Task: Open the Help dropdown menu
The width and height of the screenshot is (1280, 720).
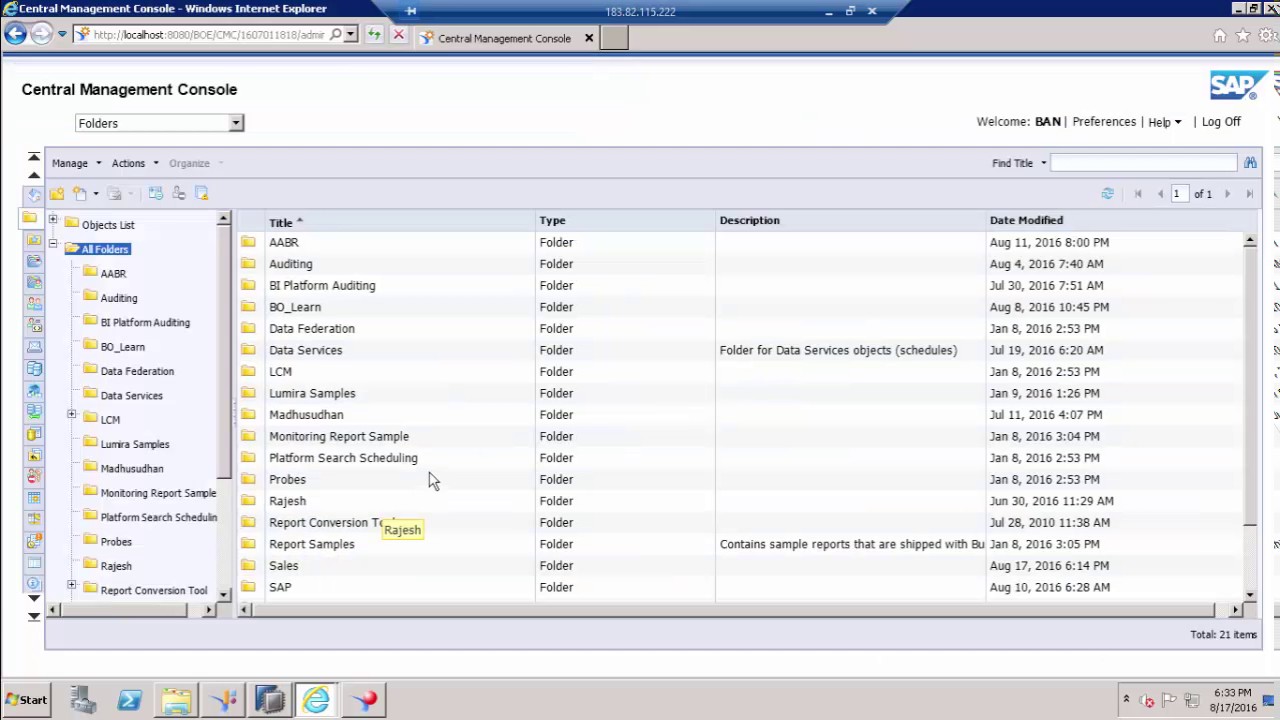Action: 1165,122
